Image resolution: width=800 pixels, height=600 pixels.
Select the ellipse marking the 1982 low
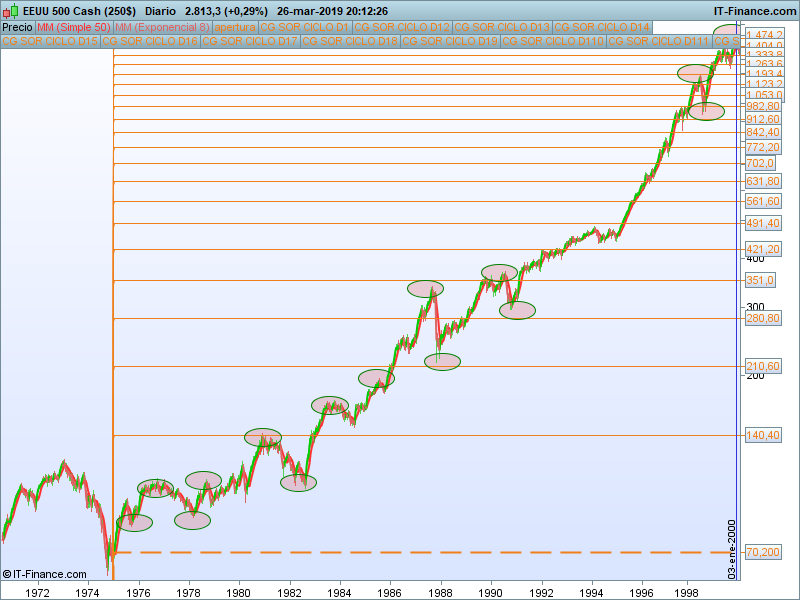[x=298, y=482]
